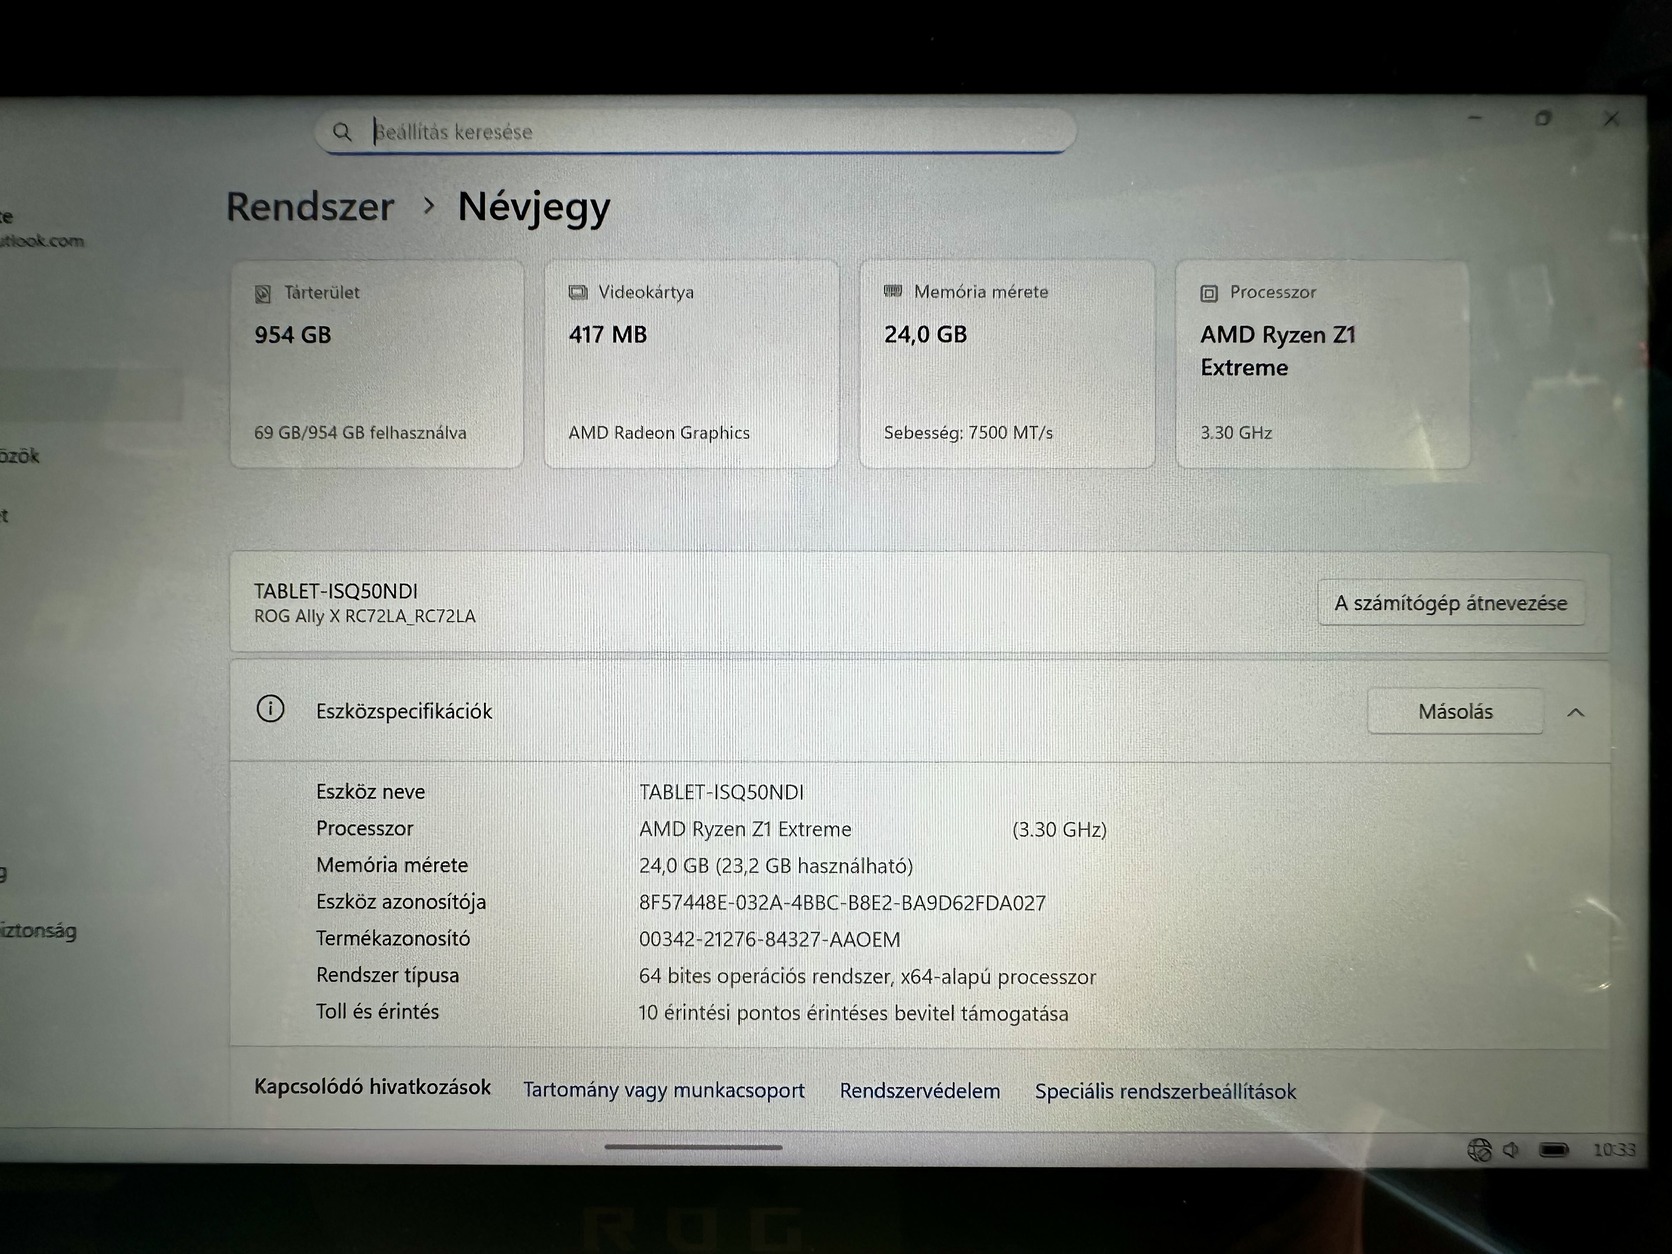
Task: Click the Névjegy page heading
Action: [x=534, y=207]
